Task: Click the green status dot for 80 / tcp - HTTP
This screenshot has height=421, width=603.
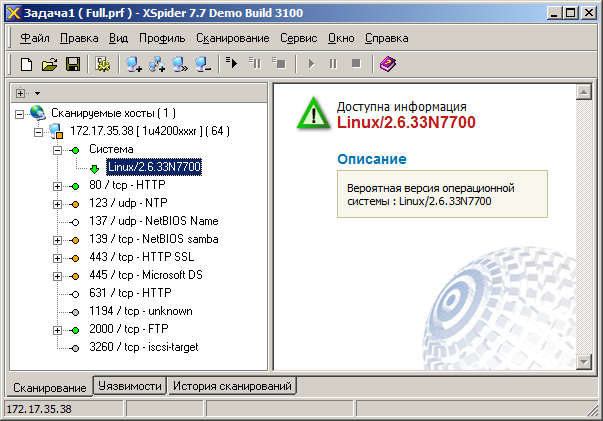Action: [x=75, y=186]
